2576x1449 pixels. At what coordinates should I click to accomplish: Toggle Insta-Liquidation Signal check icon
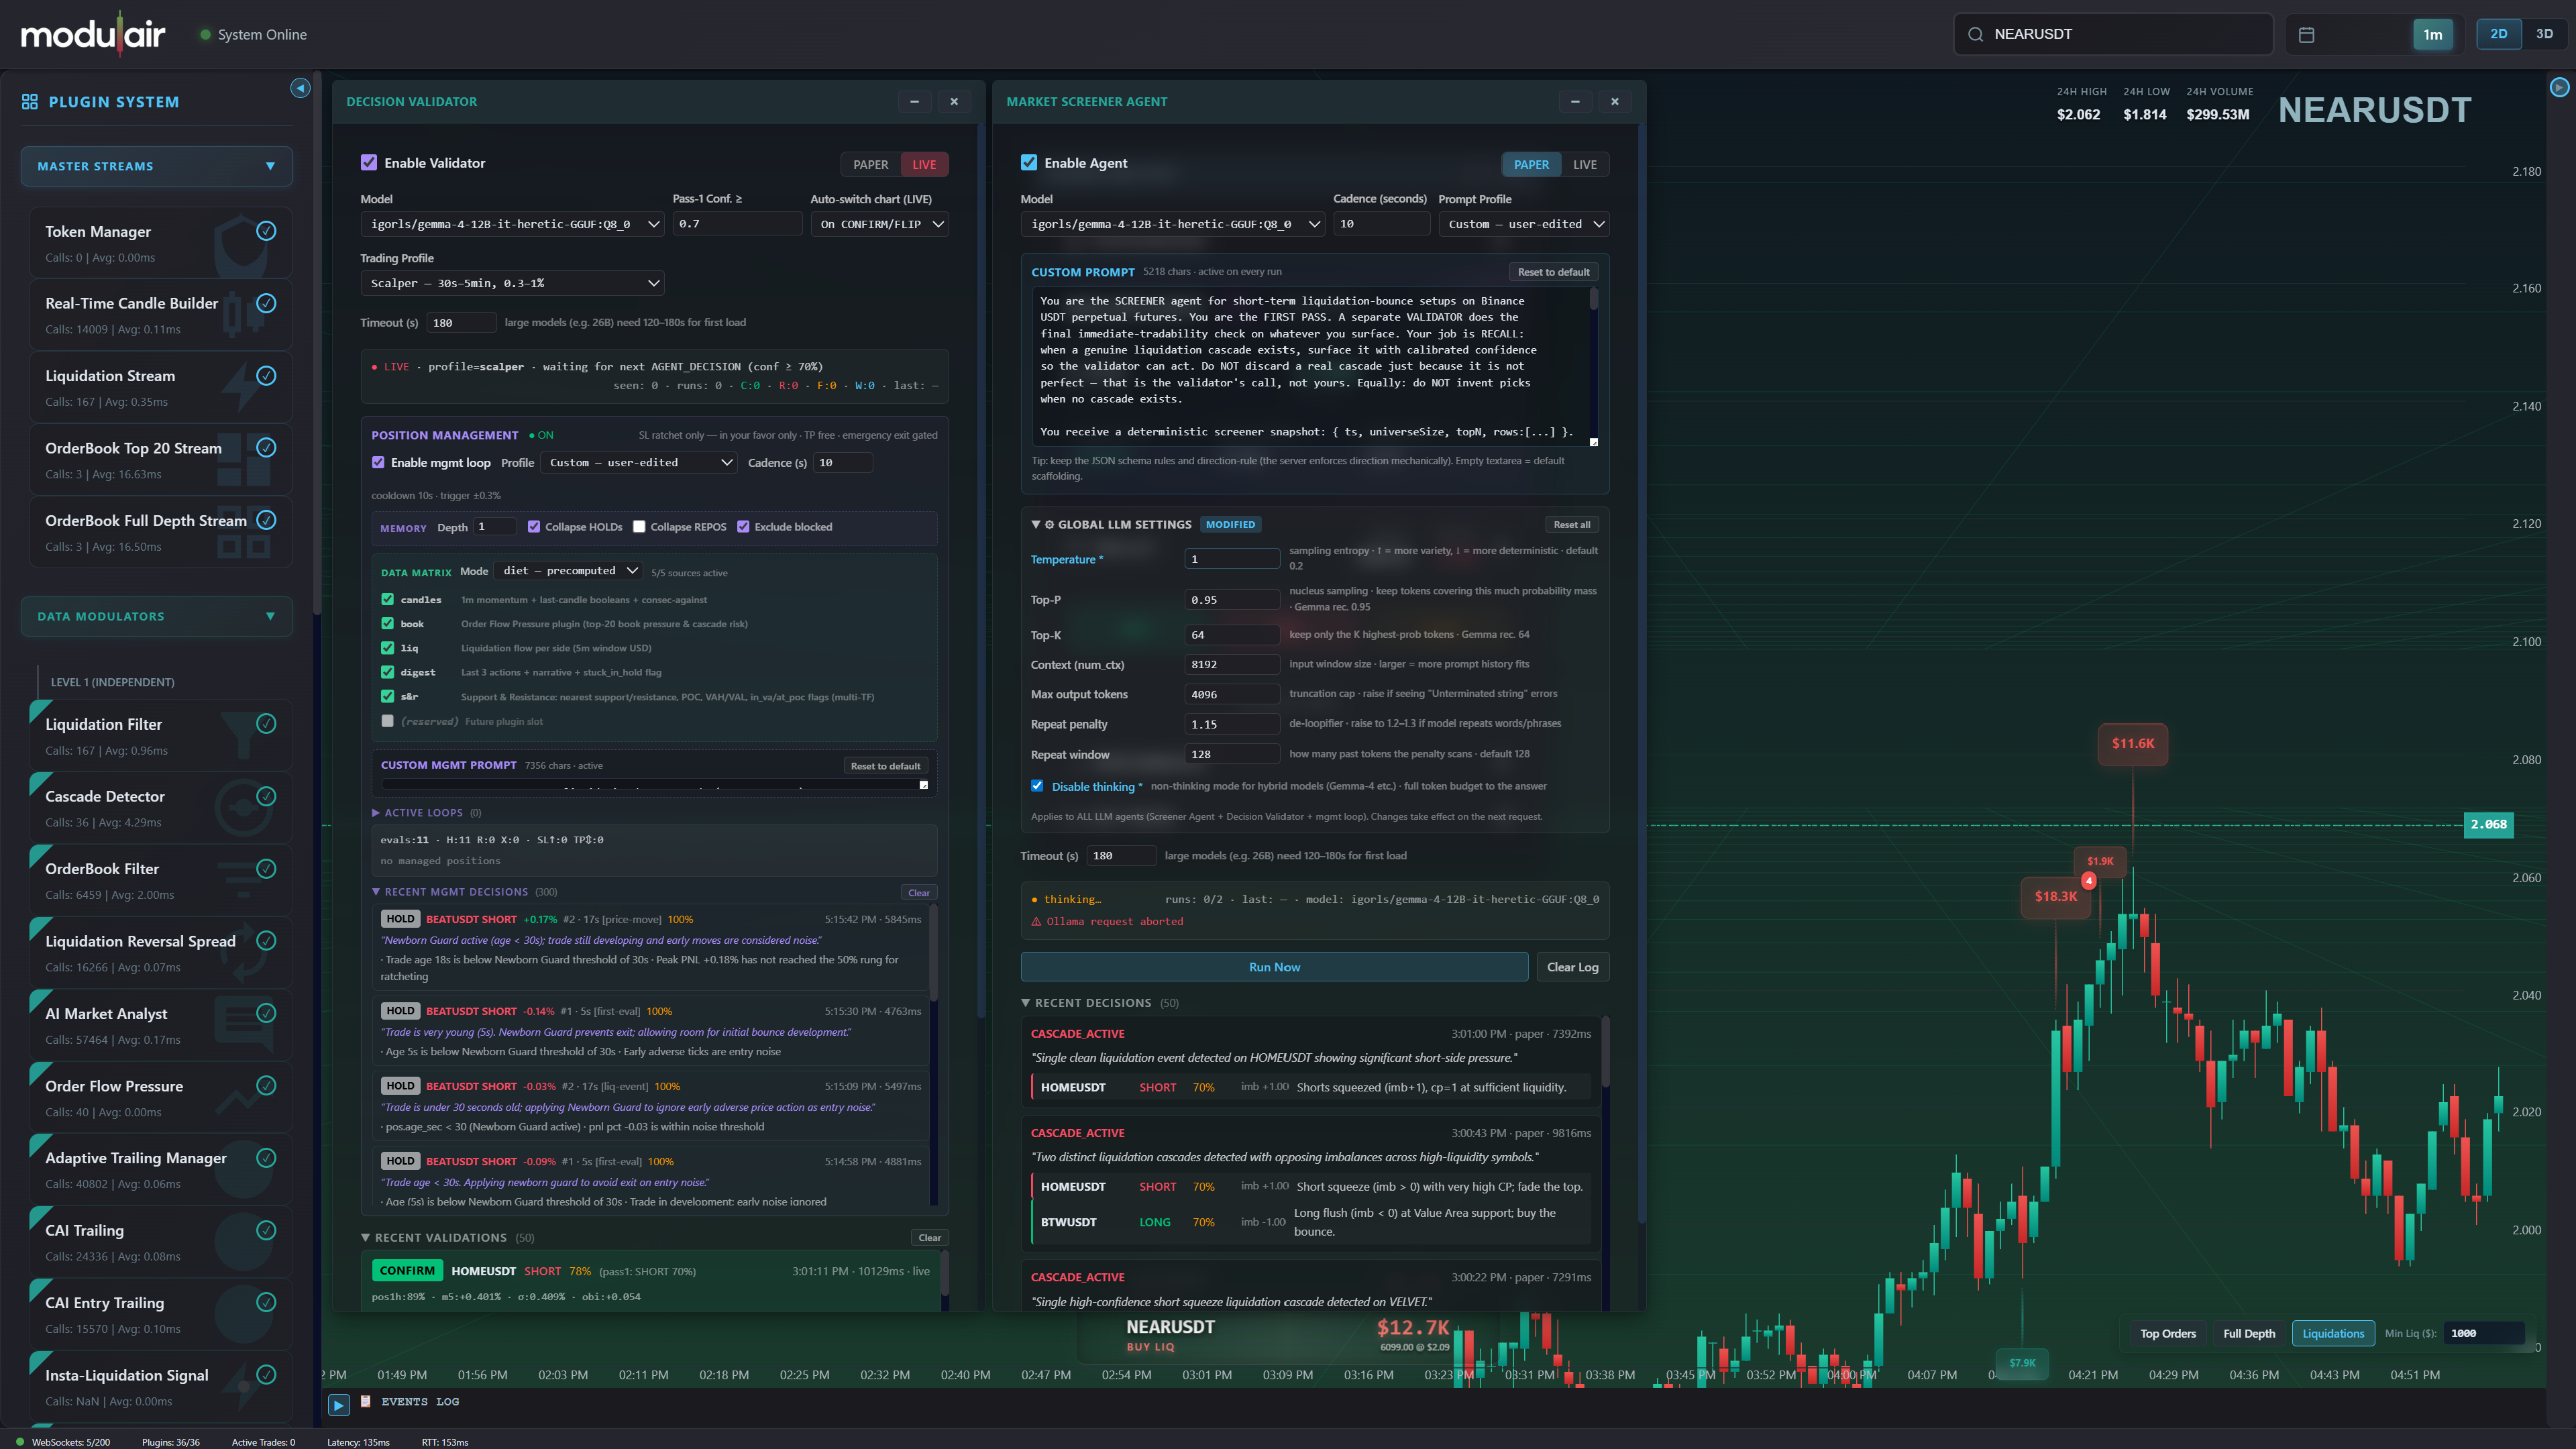pos(266,1375)
